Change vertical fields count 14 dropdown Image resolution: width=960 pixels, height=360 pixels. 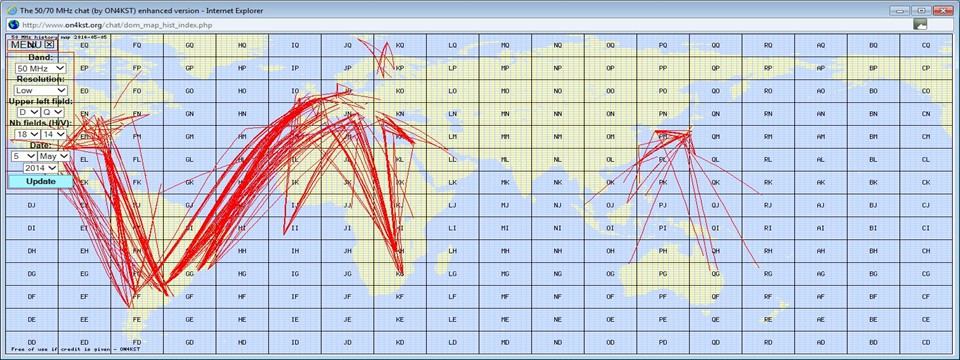coord(53,134)
